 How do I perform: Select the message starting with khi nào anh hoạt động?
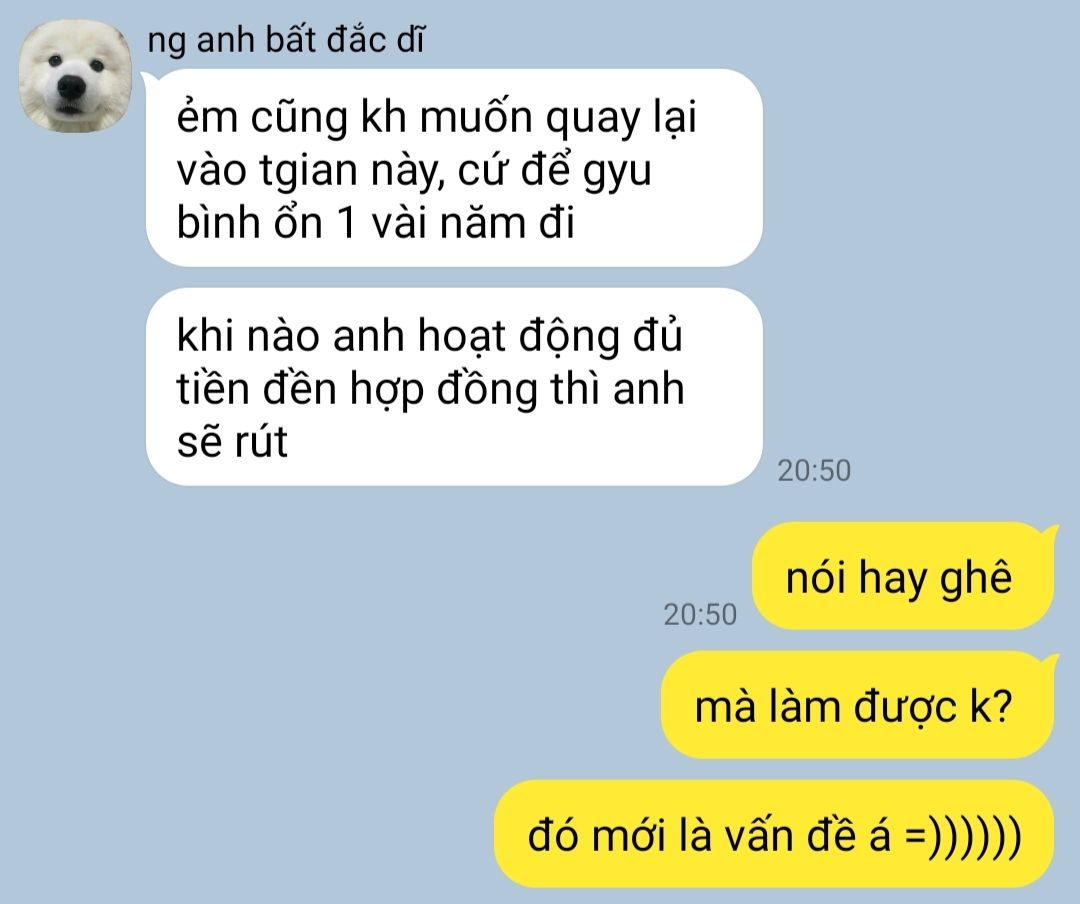(455, 387)
